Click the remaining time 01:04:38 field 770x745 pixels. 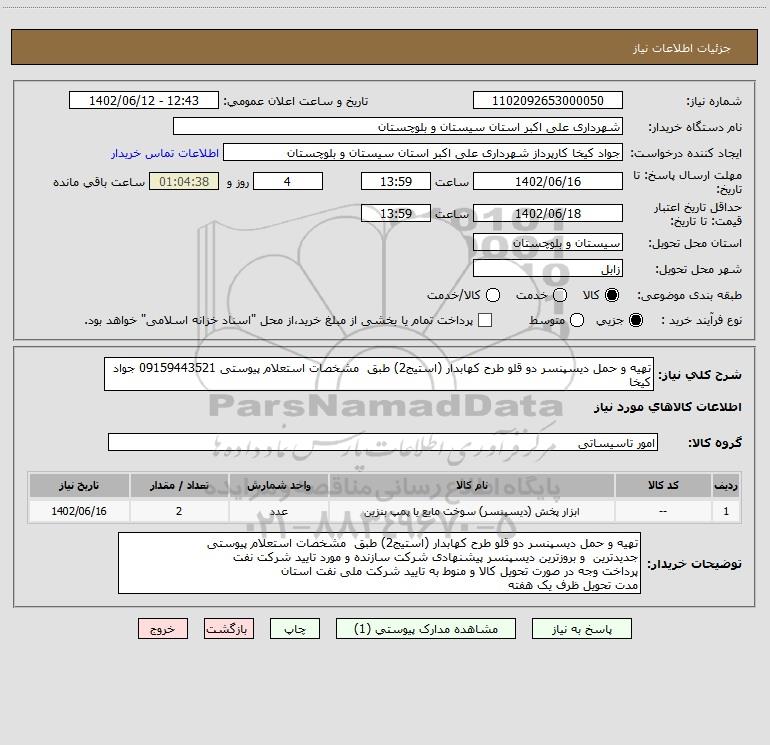coord(184,181)
